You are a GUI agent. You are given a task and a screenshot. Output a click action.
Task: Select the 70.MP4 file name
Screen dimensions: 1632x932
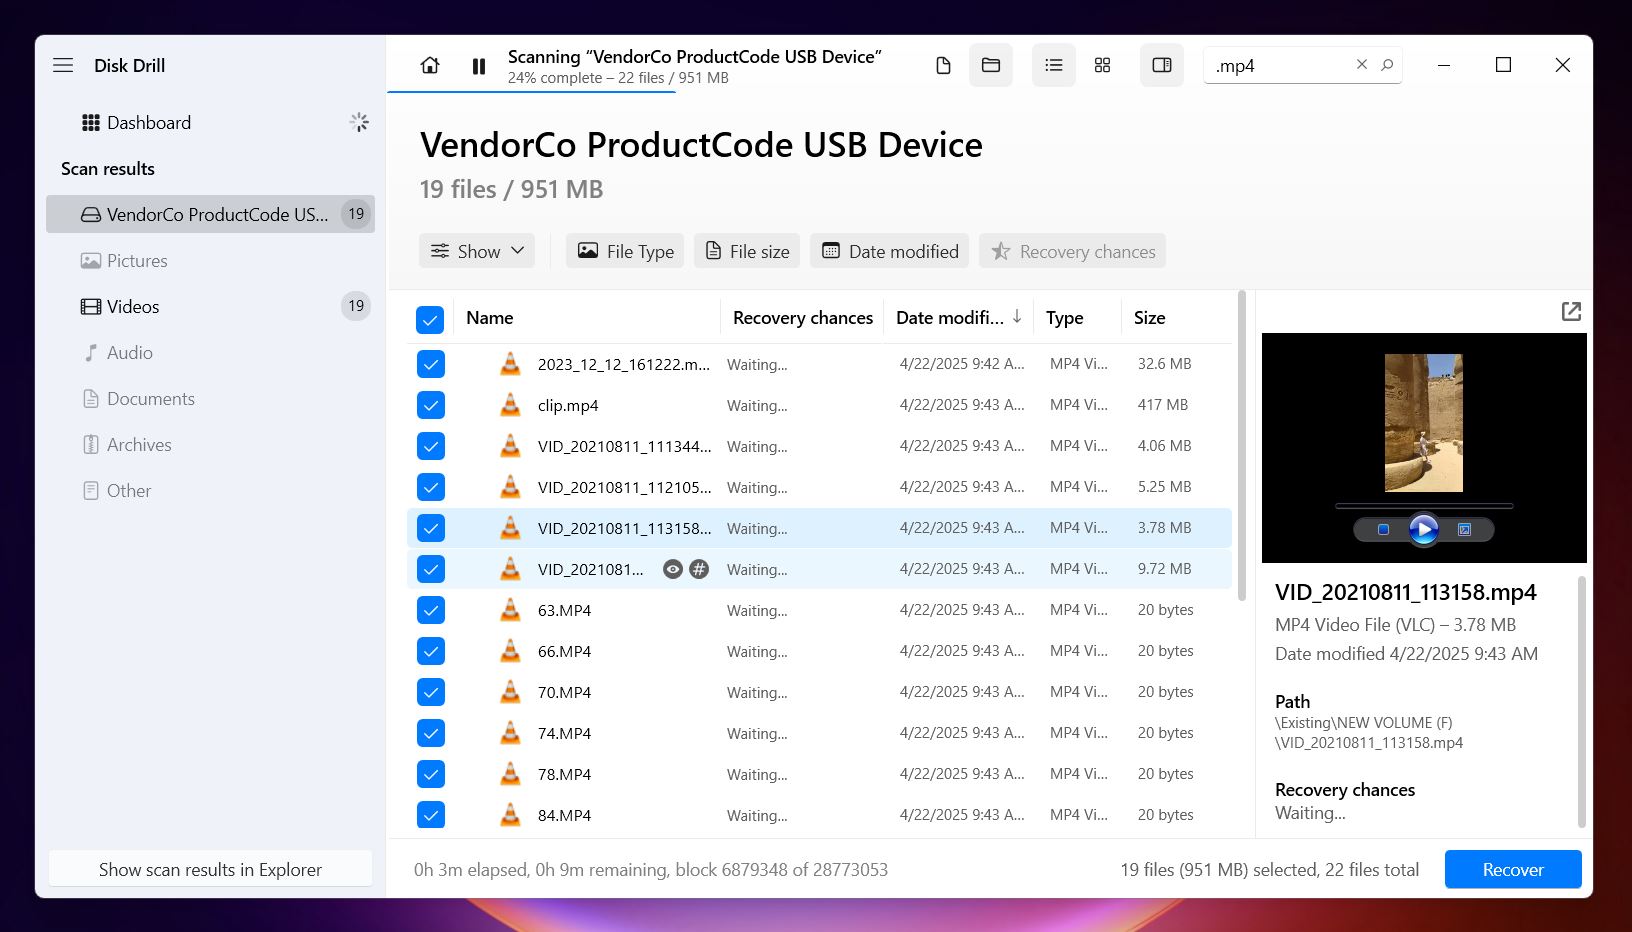564,692
